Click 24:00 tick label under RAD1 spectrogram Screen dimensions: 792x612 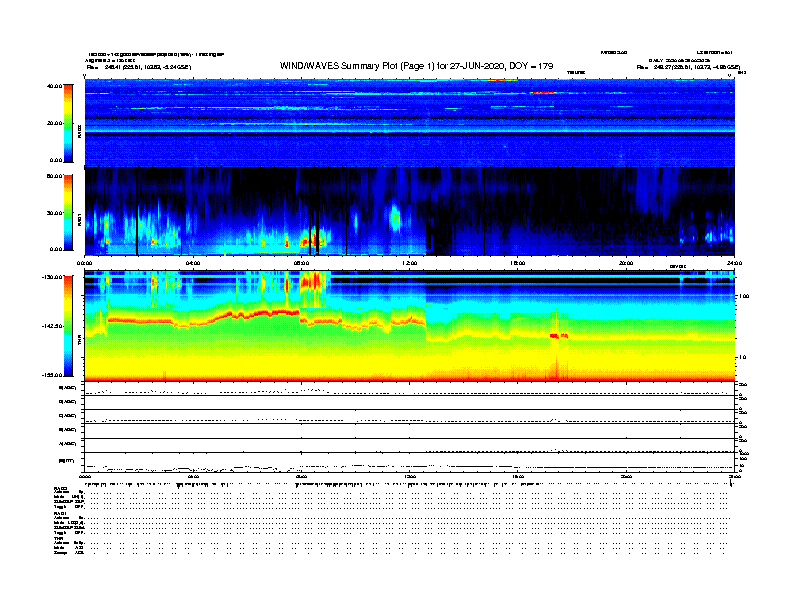click(734, 263)
